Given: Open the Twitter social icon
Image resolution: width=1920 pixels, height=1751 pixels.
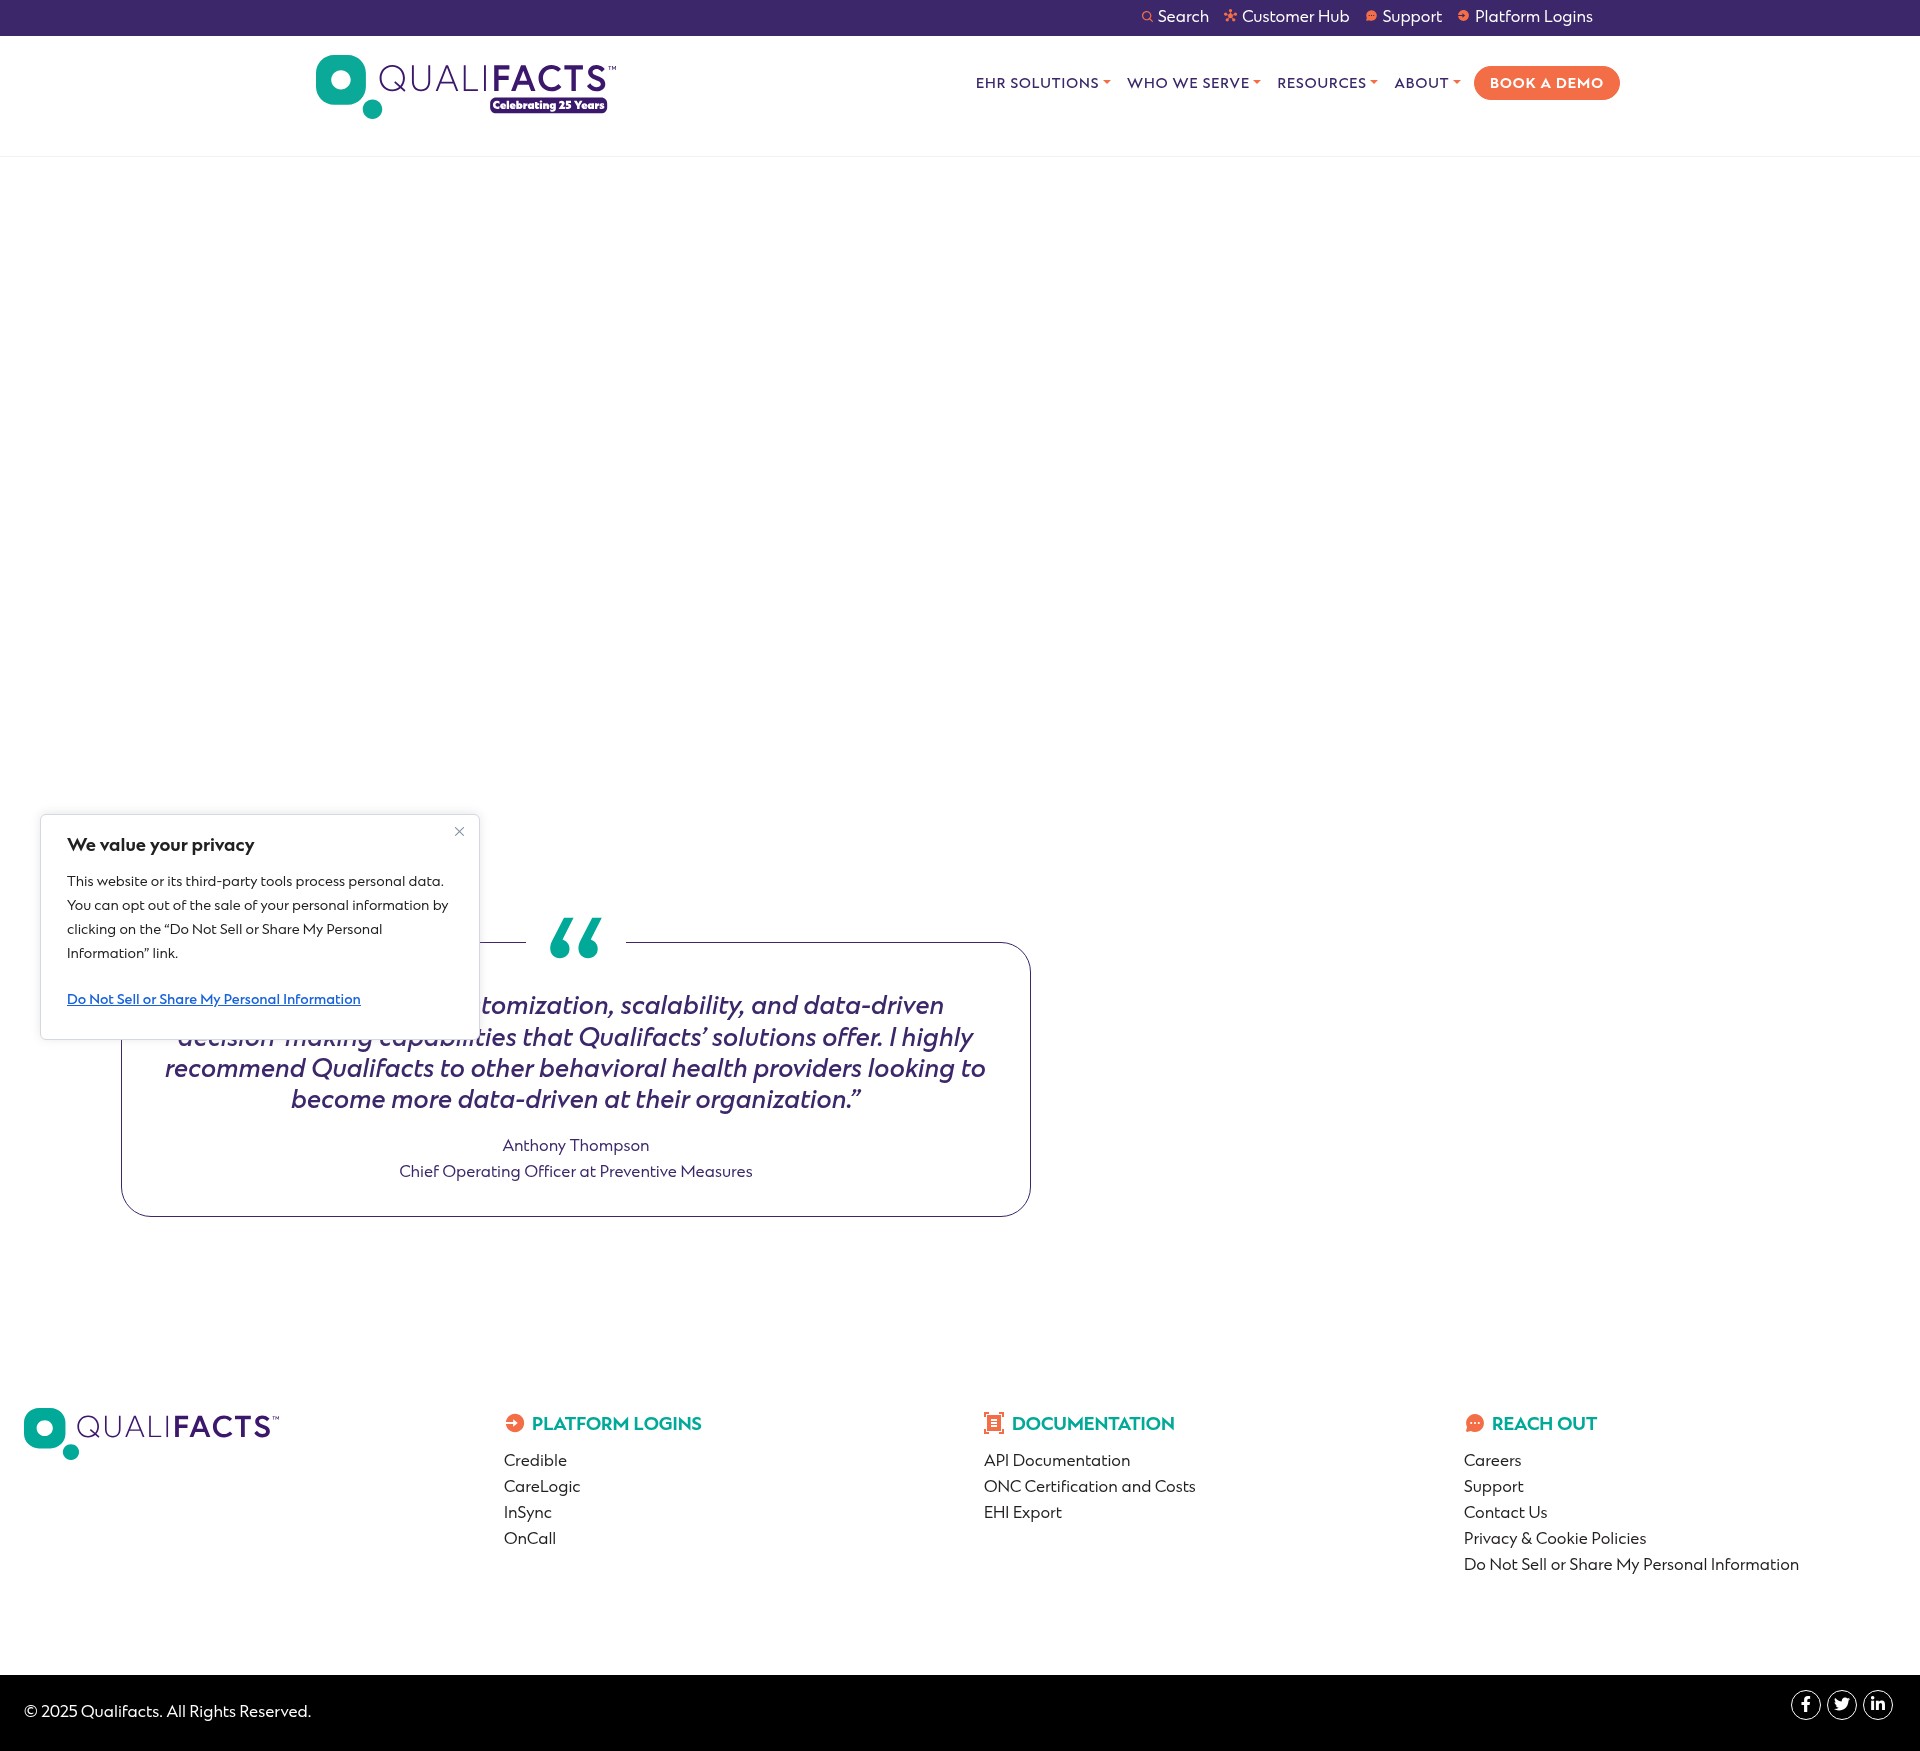Looking at the screenshot, I should [x=1841, y=1705].
